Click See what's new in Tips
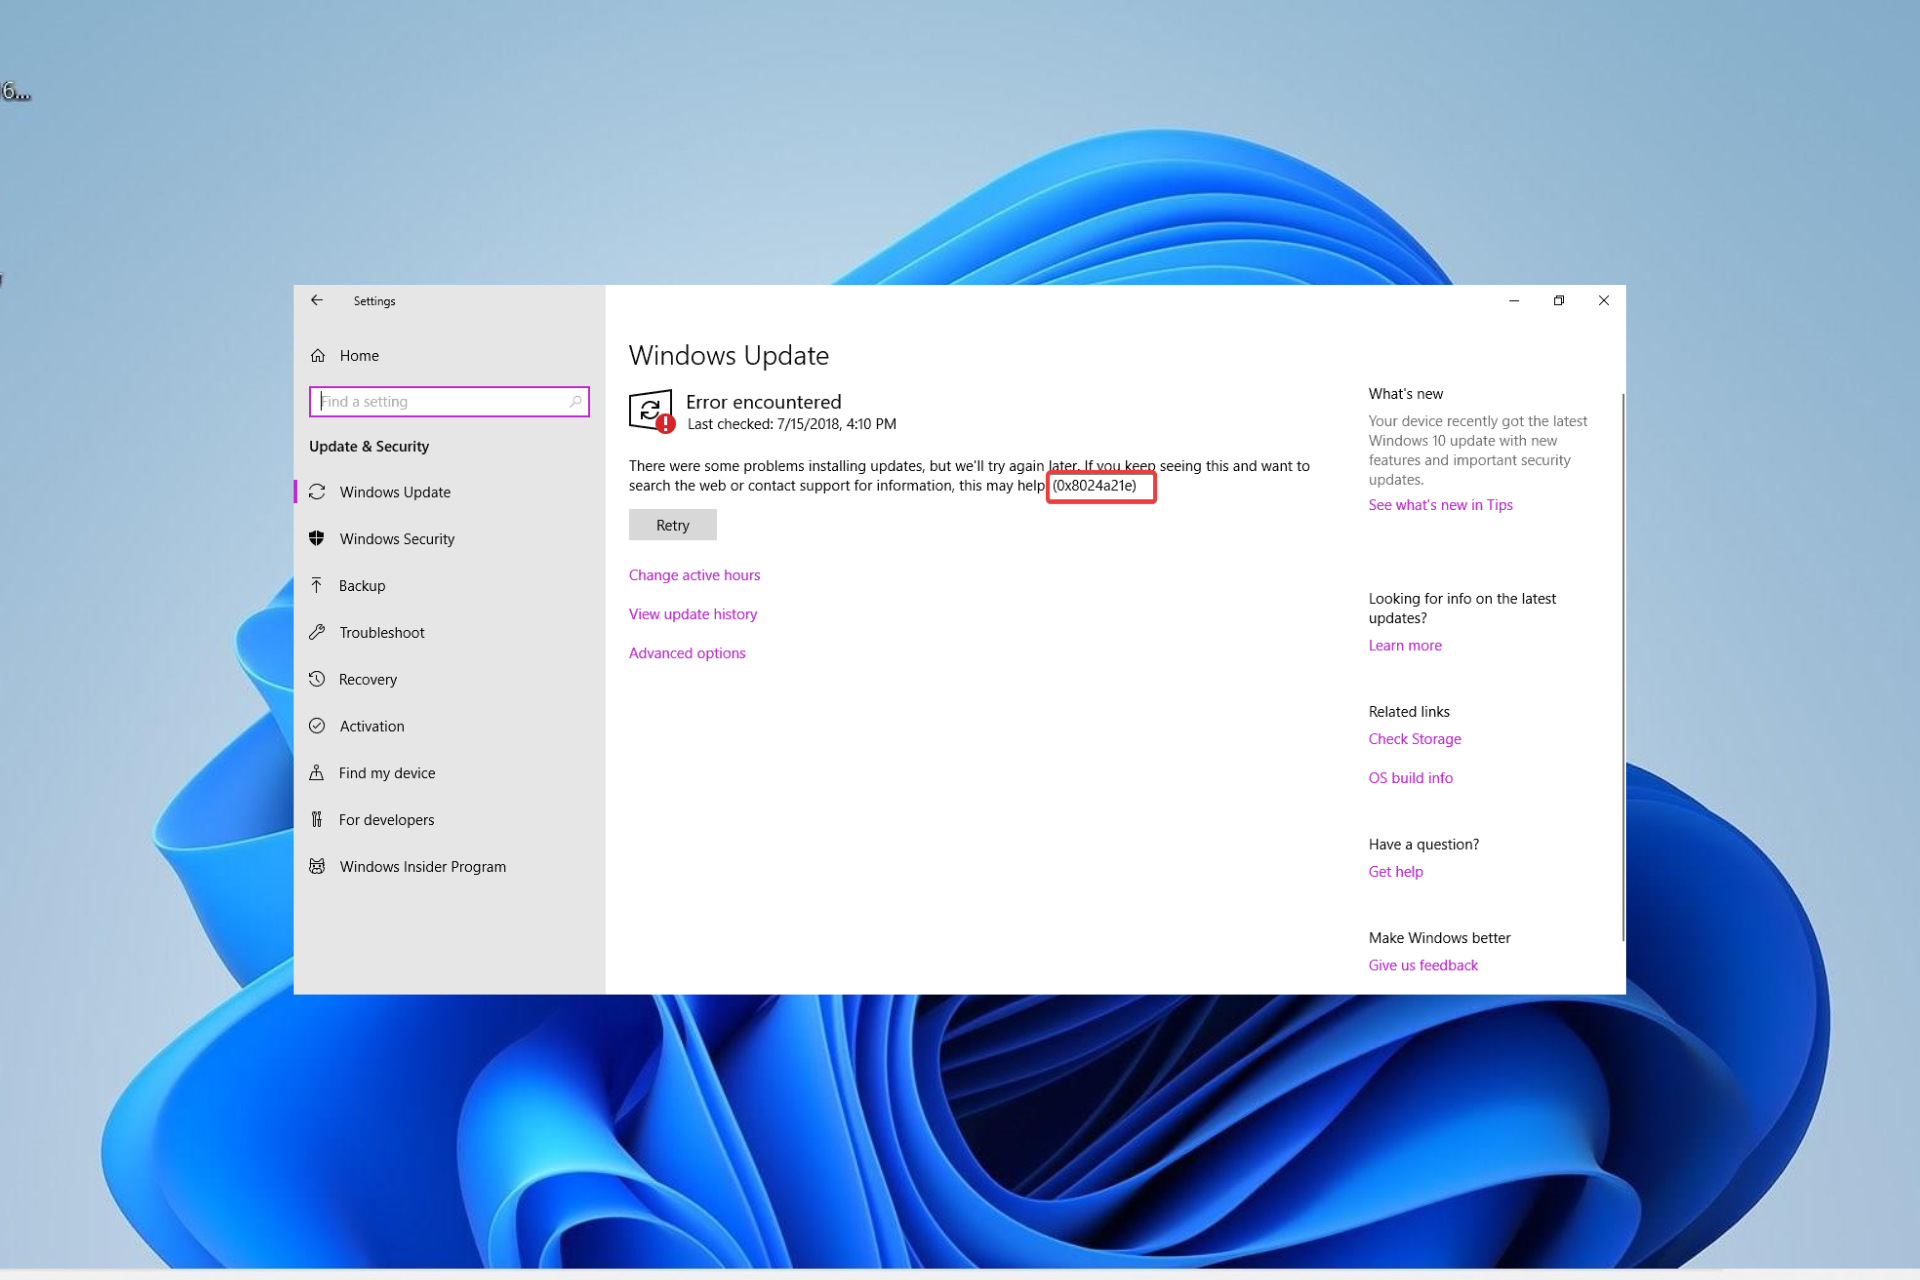 point(1440,505)
